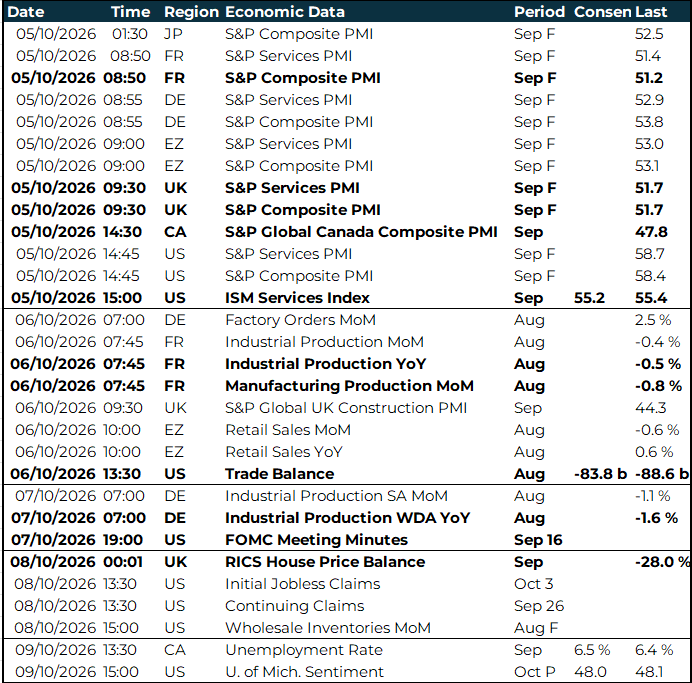Select US 'S&P Services PMI' entry

(x=288, y=254)
